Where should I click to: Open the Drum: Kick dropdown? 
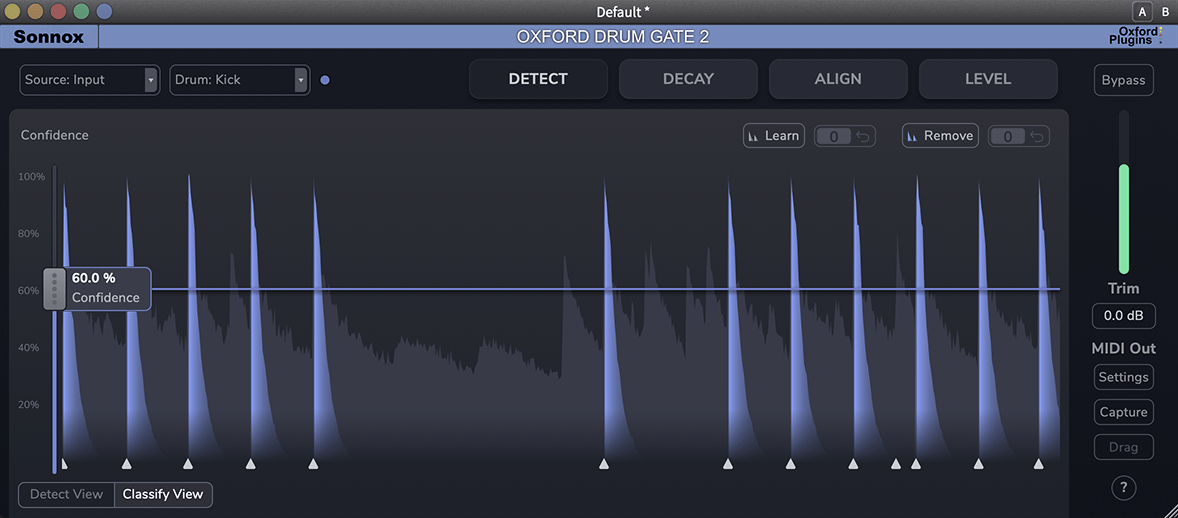pos(239,80)
